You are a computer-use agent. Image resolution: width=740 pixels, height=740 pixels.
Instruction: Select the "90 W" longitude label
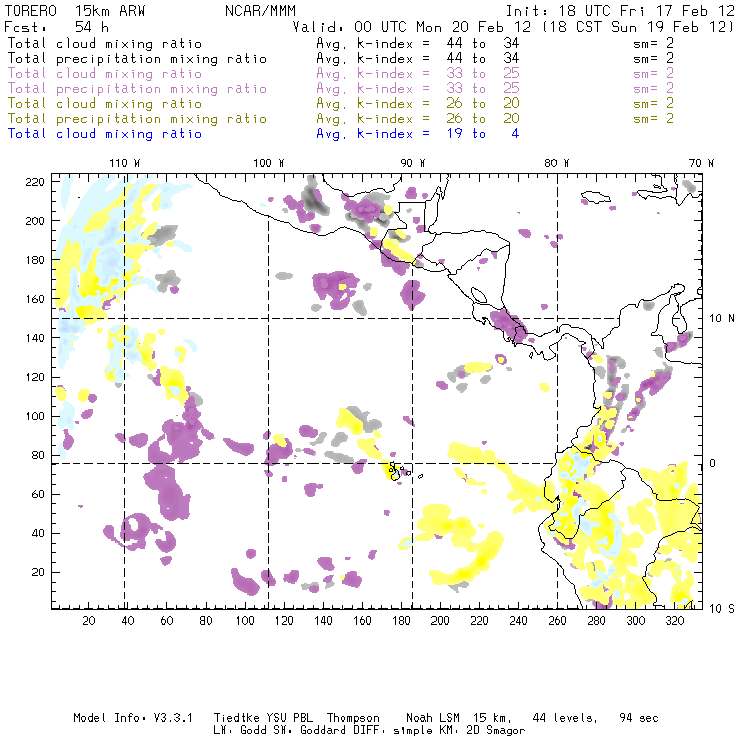point(413,163)
